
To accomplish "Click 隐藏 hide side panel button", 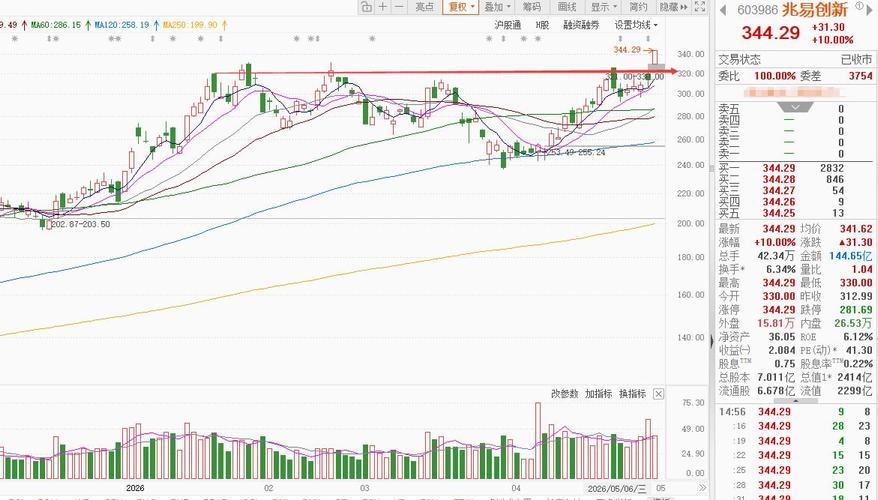I will [673, 7].
